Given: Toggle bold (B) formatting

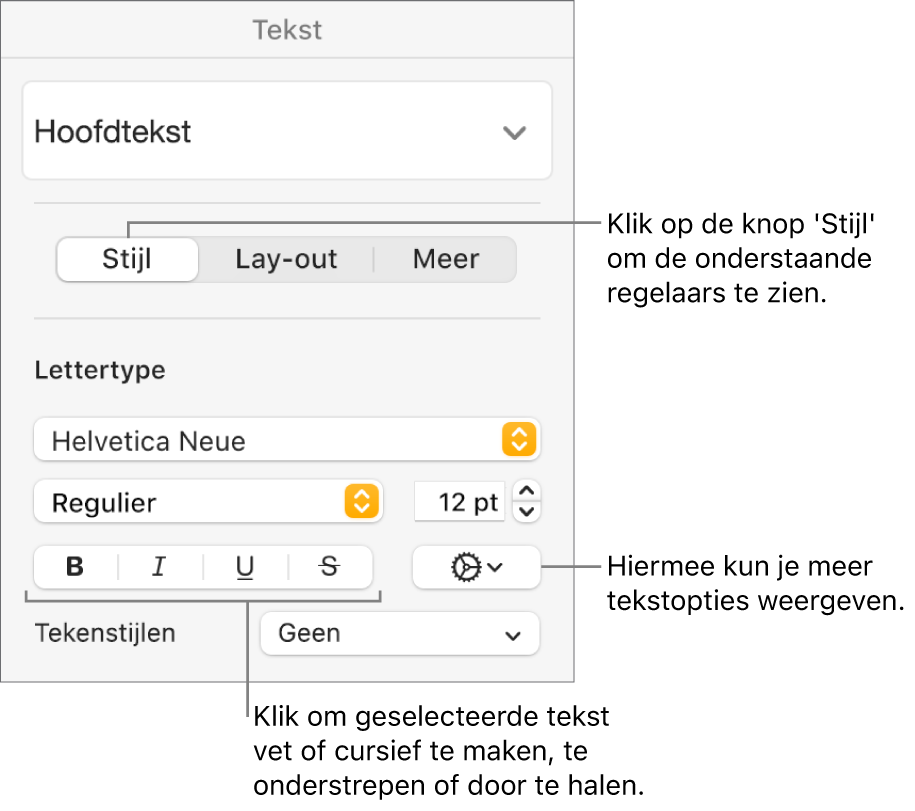Looking at the screenshot, I should point(75,567).
